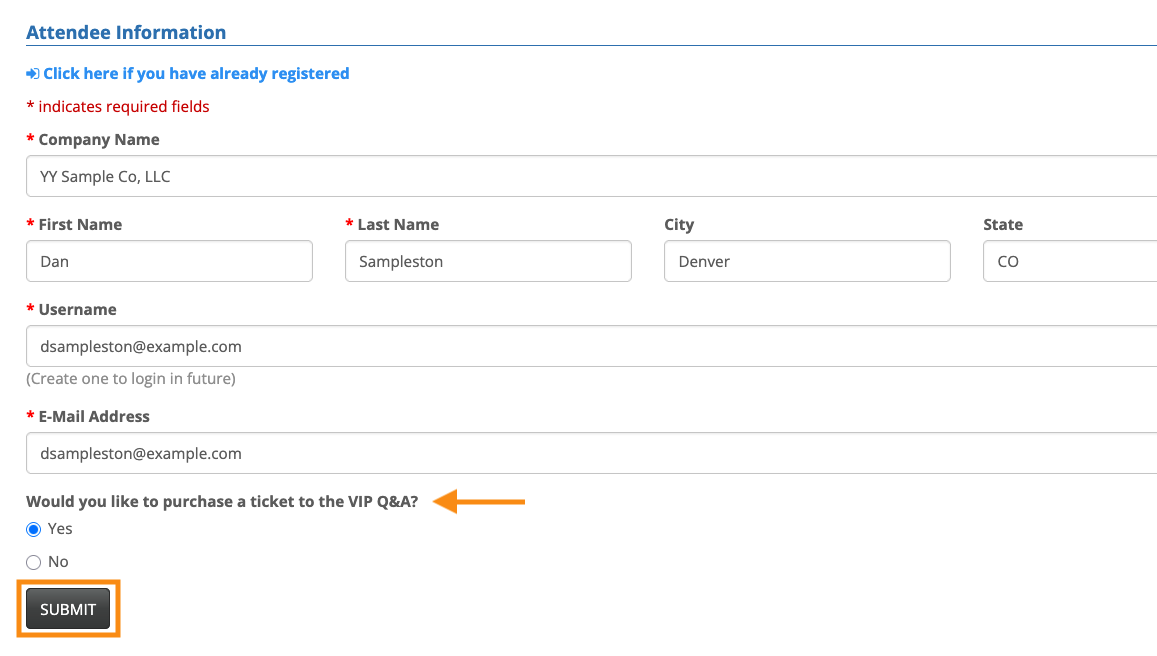Click the City input showing Denver
The height and width of the screenshot is (656, 1157).
807,262
